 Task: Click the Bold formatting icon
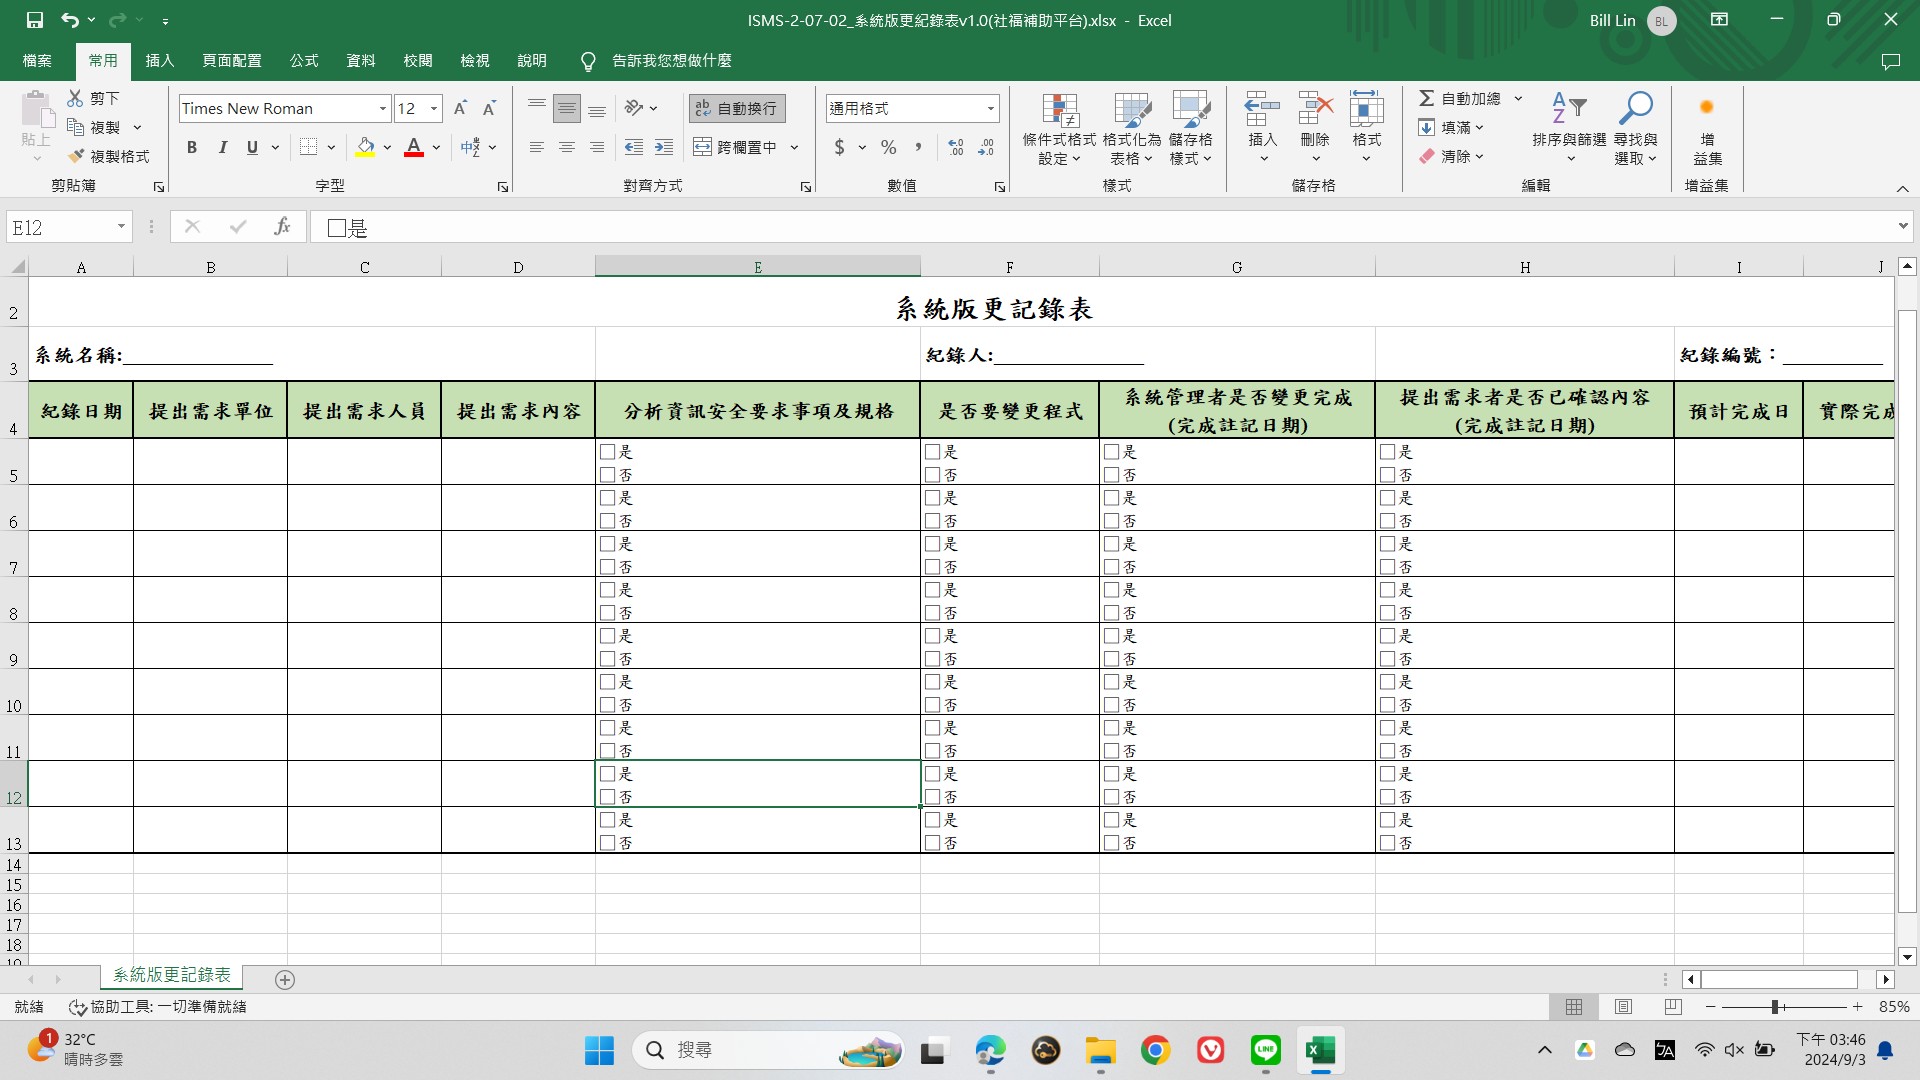[x=192, y=148]
